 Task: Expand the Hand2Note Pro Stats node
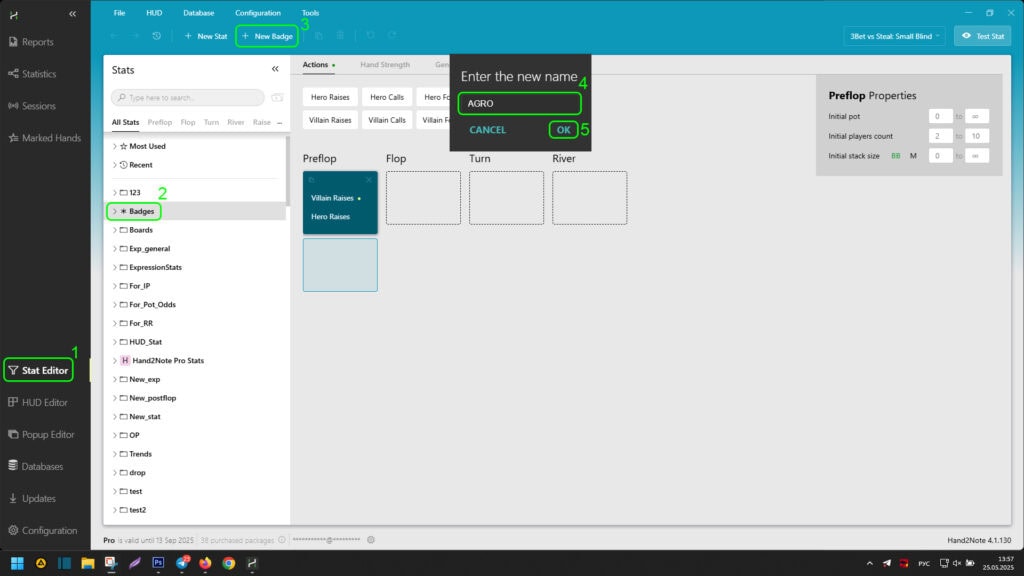click(x=114, y=360)
